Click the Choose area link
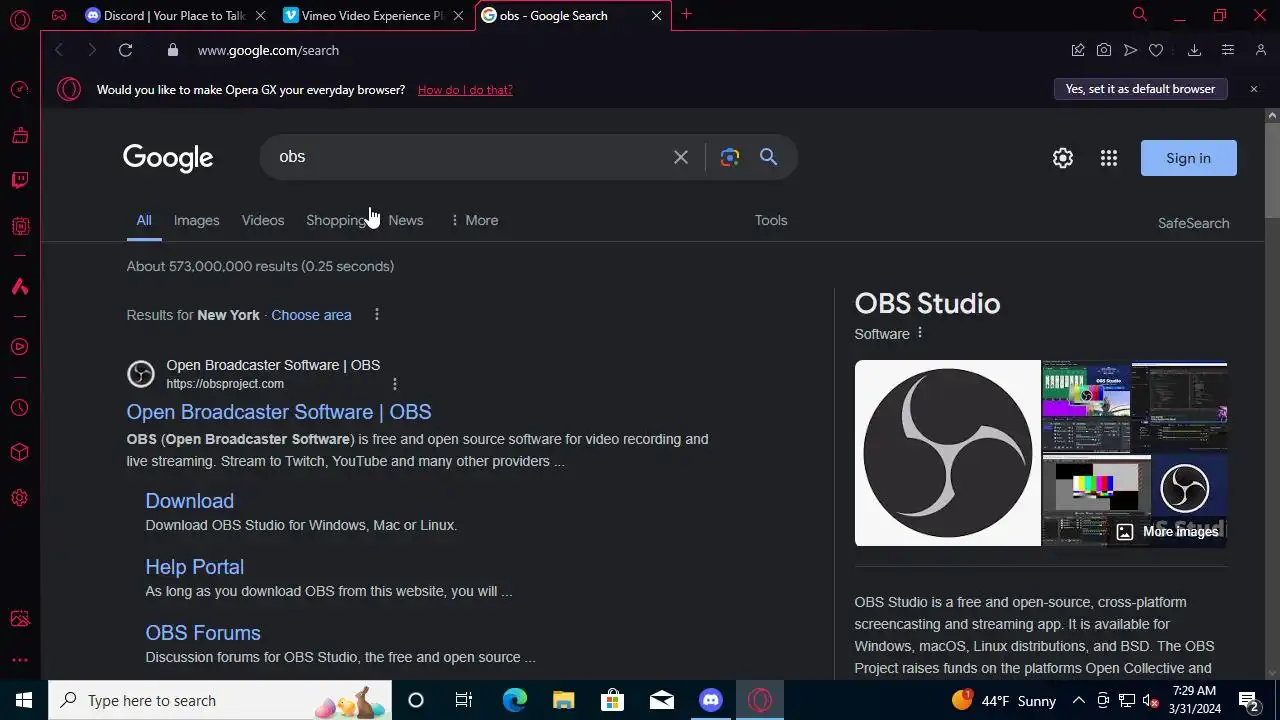Viewport: 1280px width, 720px height. (x=311, y=314)
